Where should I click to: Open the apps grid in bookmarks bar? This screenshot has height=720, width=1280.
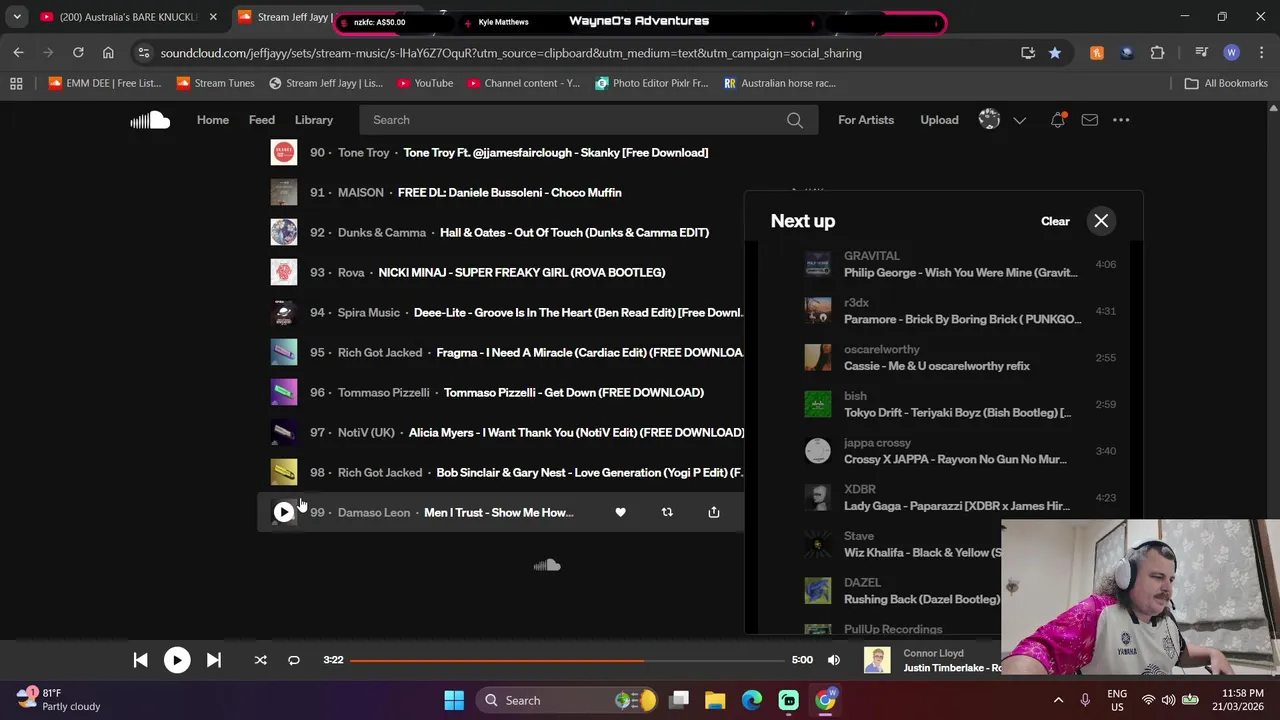(16, 83)
